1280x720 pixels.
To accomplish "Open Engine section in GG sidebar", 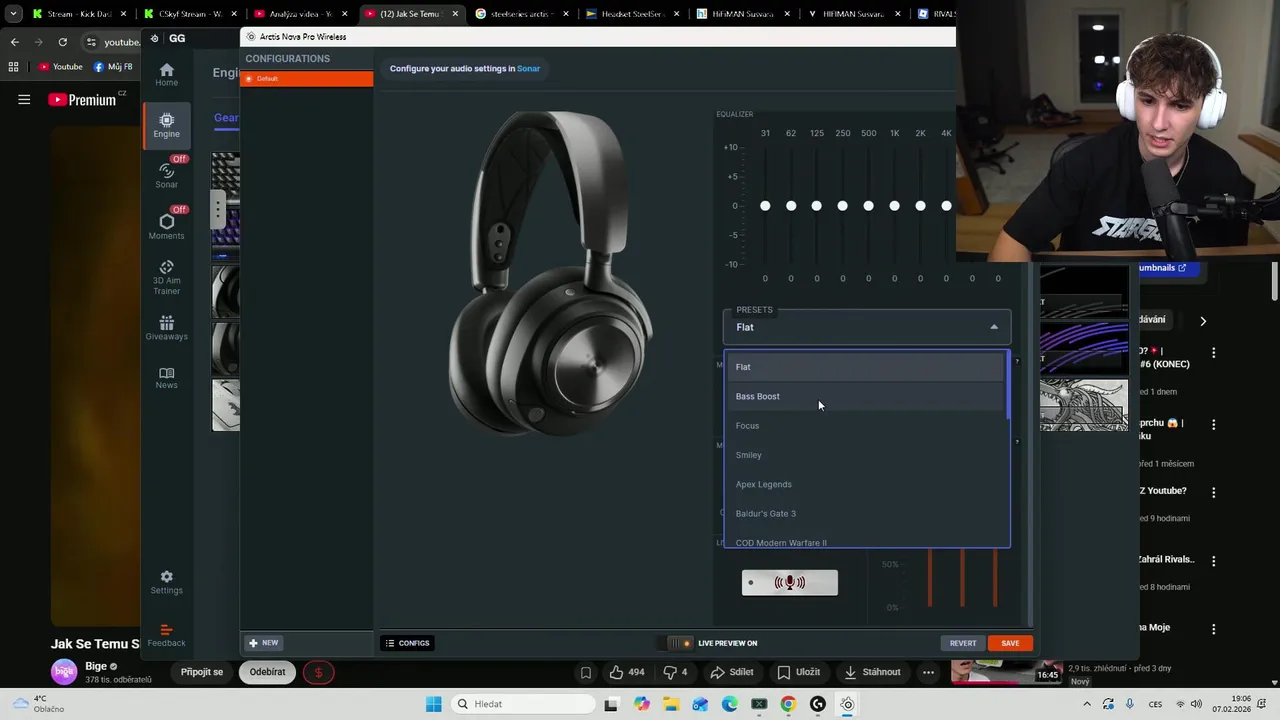I will click(166, 125).
